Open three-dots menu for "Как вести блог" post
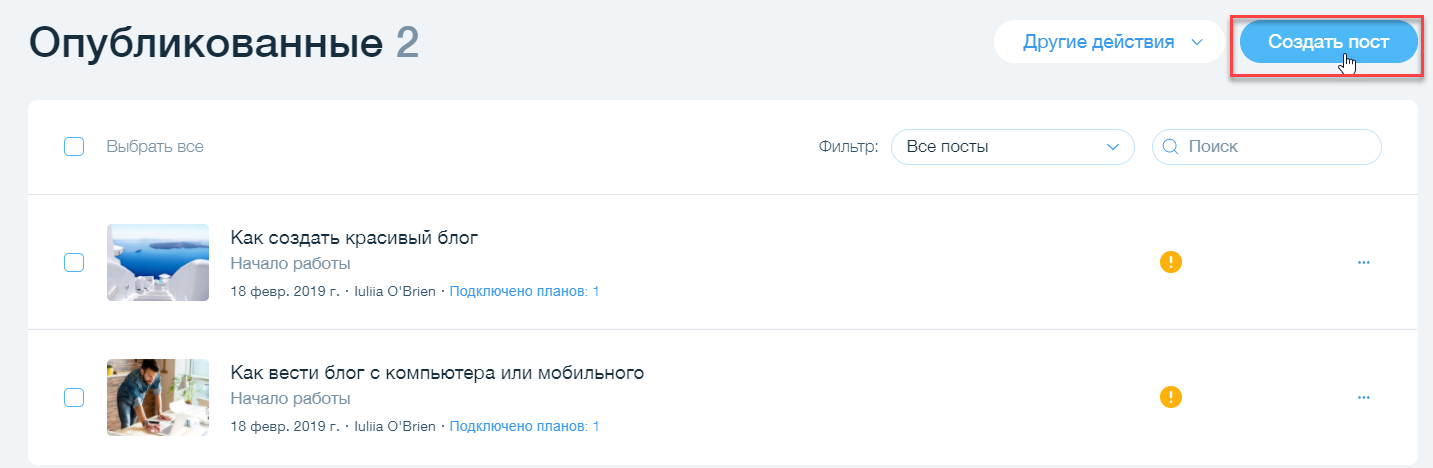Screen dimensions: 1433x468 point(1363,397)
